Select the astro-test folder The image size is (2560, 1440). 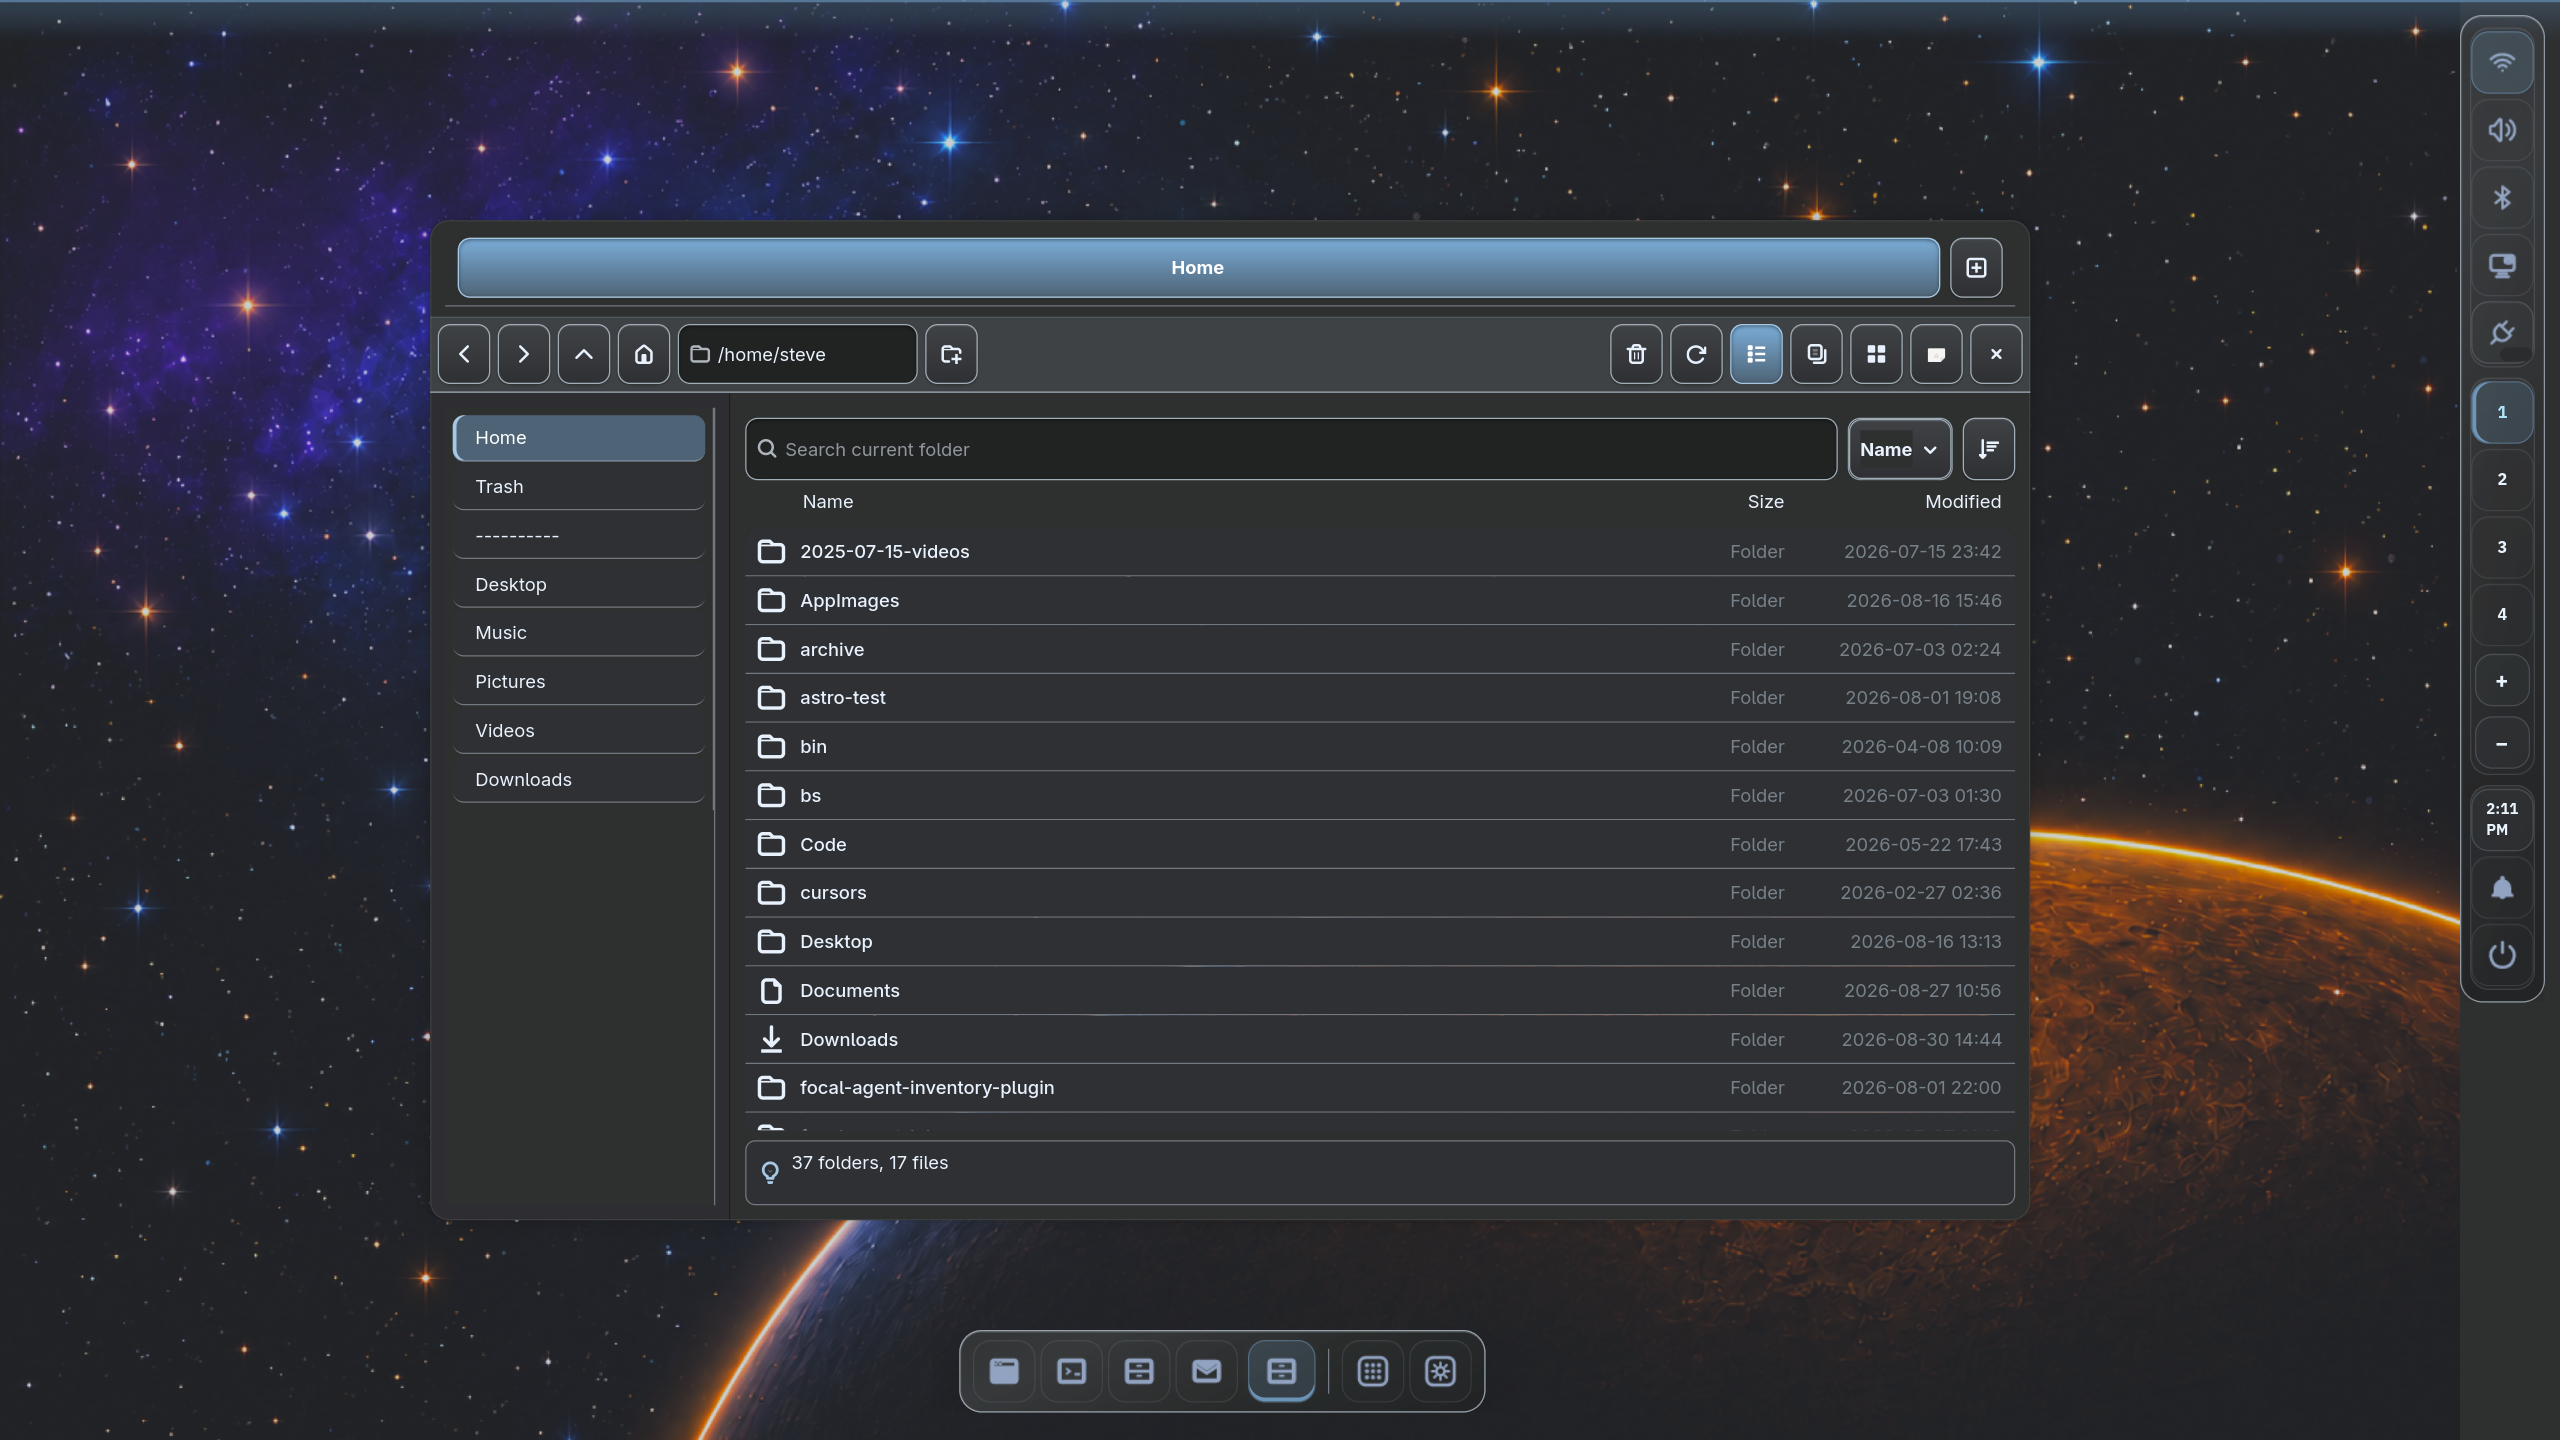pos(1380,698)
